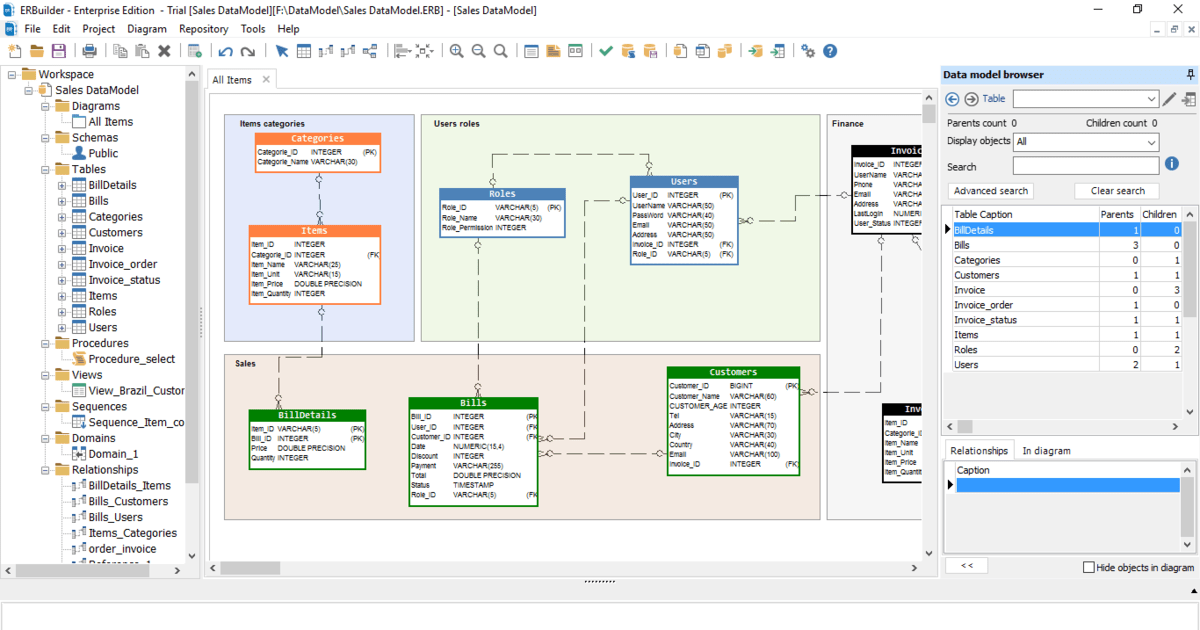Undo the last action

225,51
